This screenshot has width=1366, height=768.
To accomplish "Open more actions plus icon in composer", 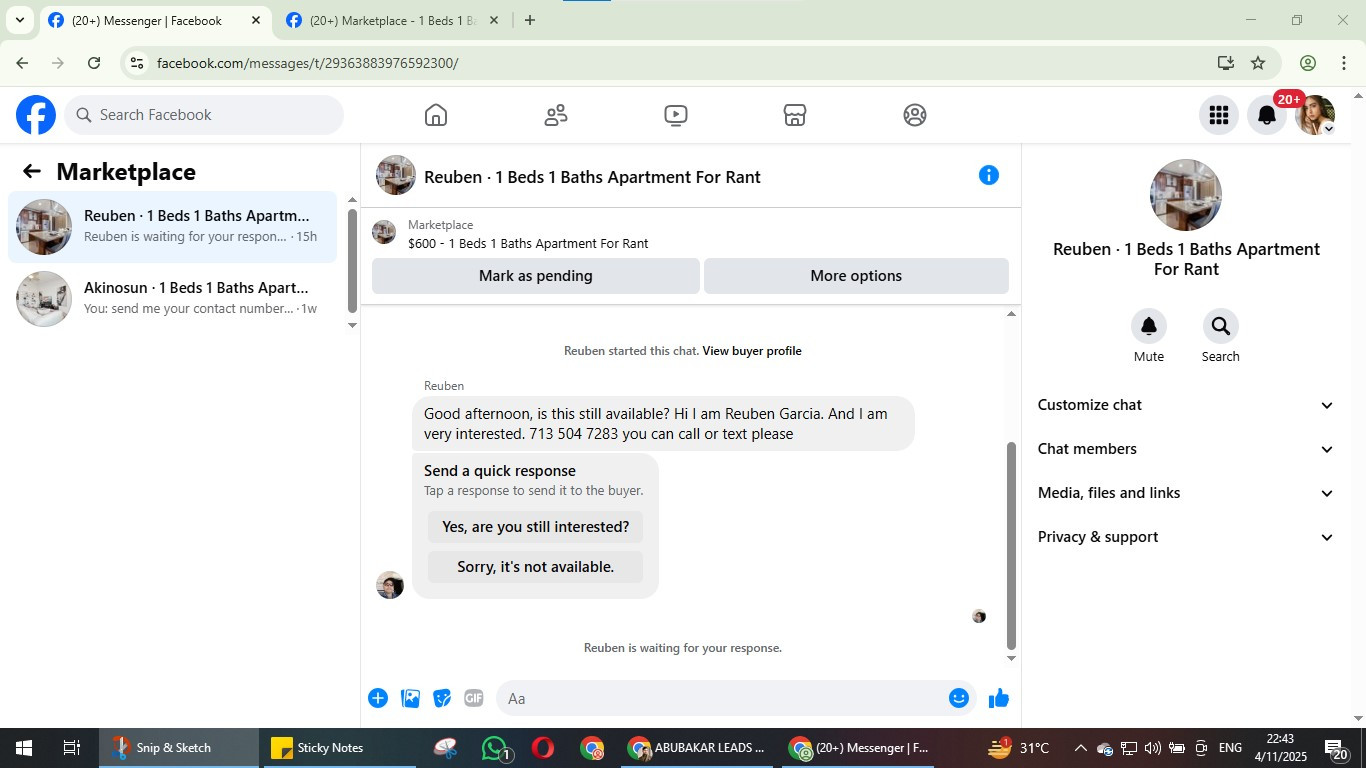I will pos(378,698).
